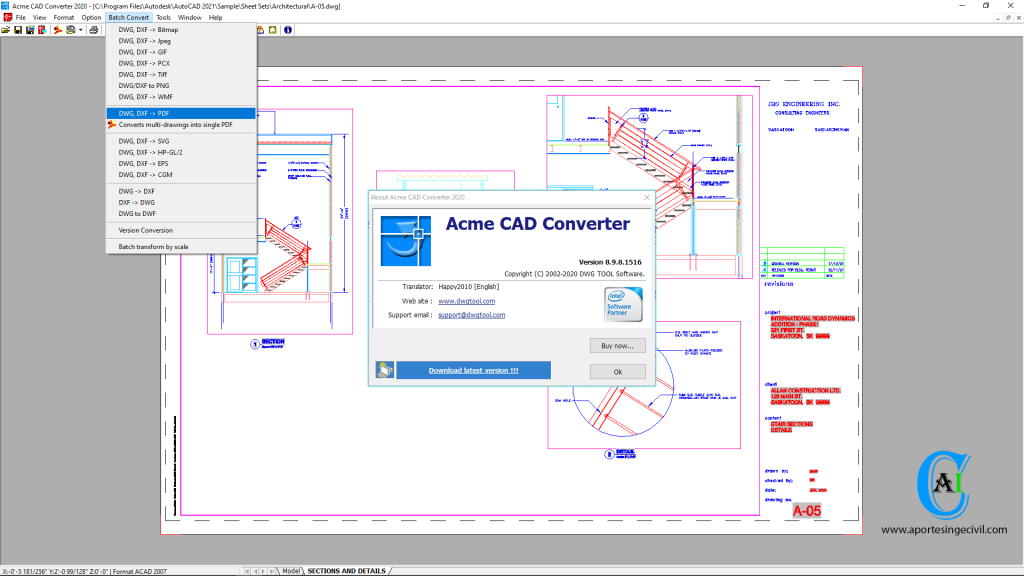The height and width of the screenshot is (576, 1024).
Task: Save the current drawing via the Save icon
Action: pos(19,30)
